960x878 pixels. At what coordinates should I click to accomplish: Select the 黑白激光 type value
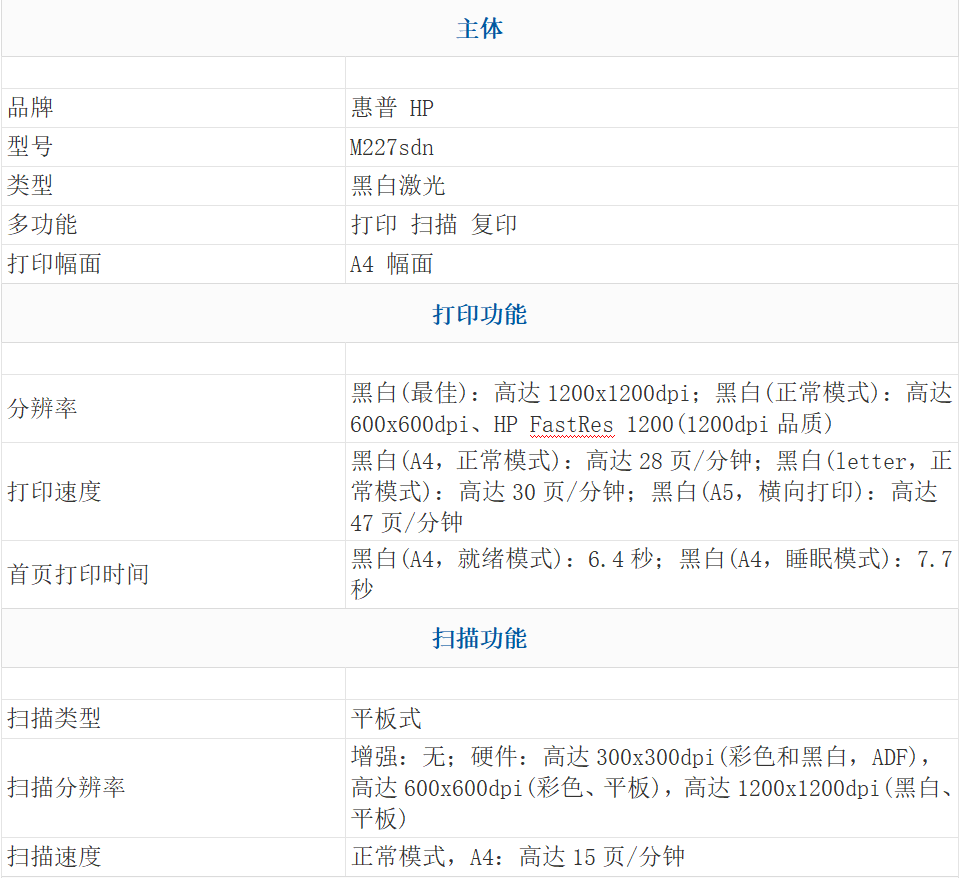398,186
